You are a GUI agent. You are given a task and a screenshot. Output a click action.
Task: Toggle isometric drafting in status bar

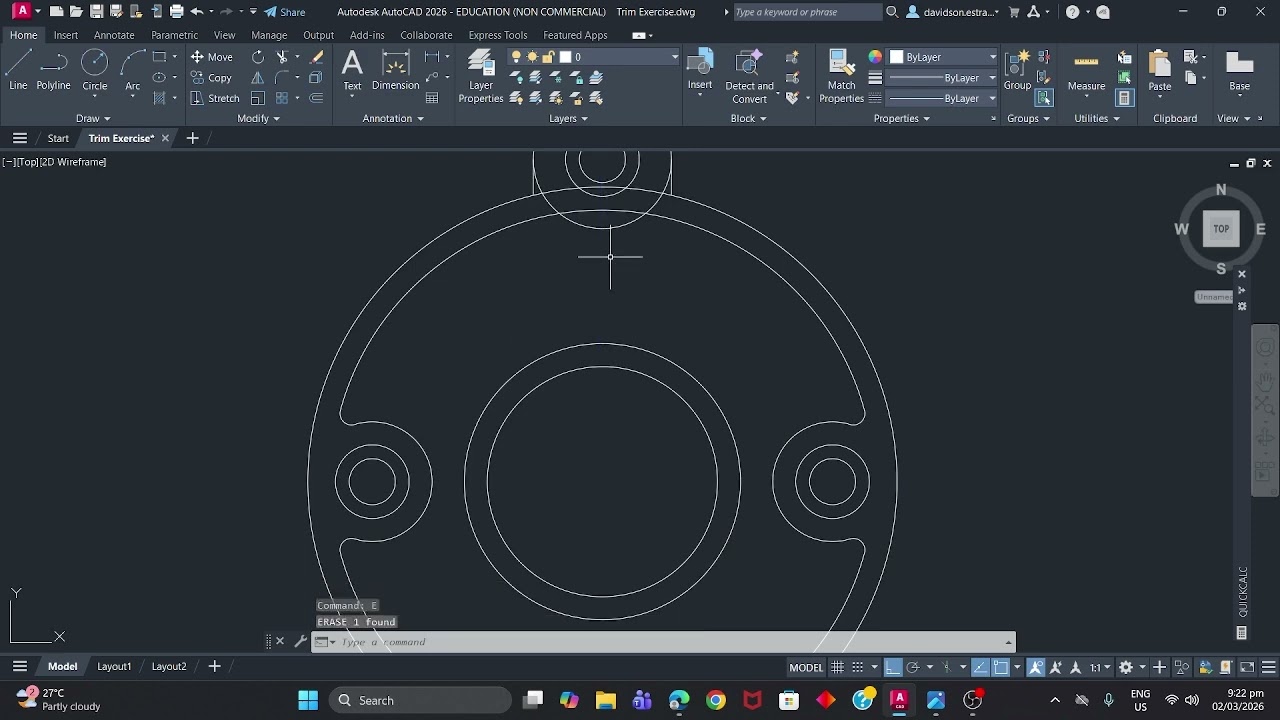tap(946, 667)
